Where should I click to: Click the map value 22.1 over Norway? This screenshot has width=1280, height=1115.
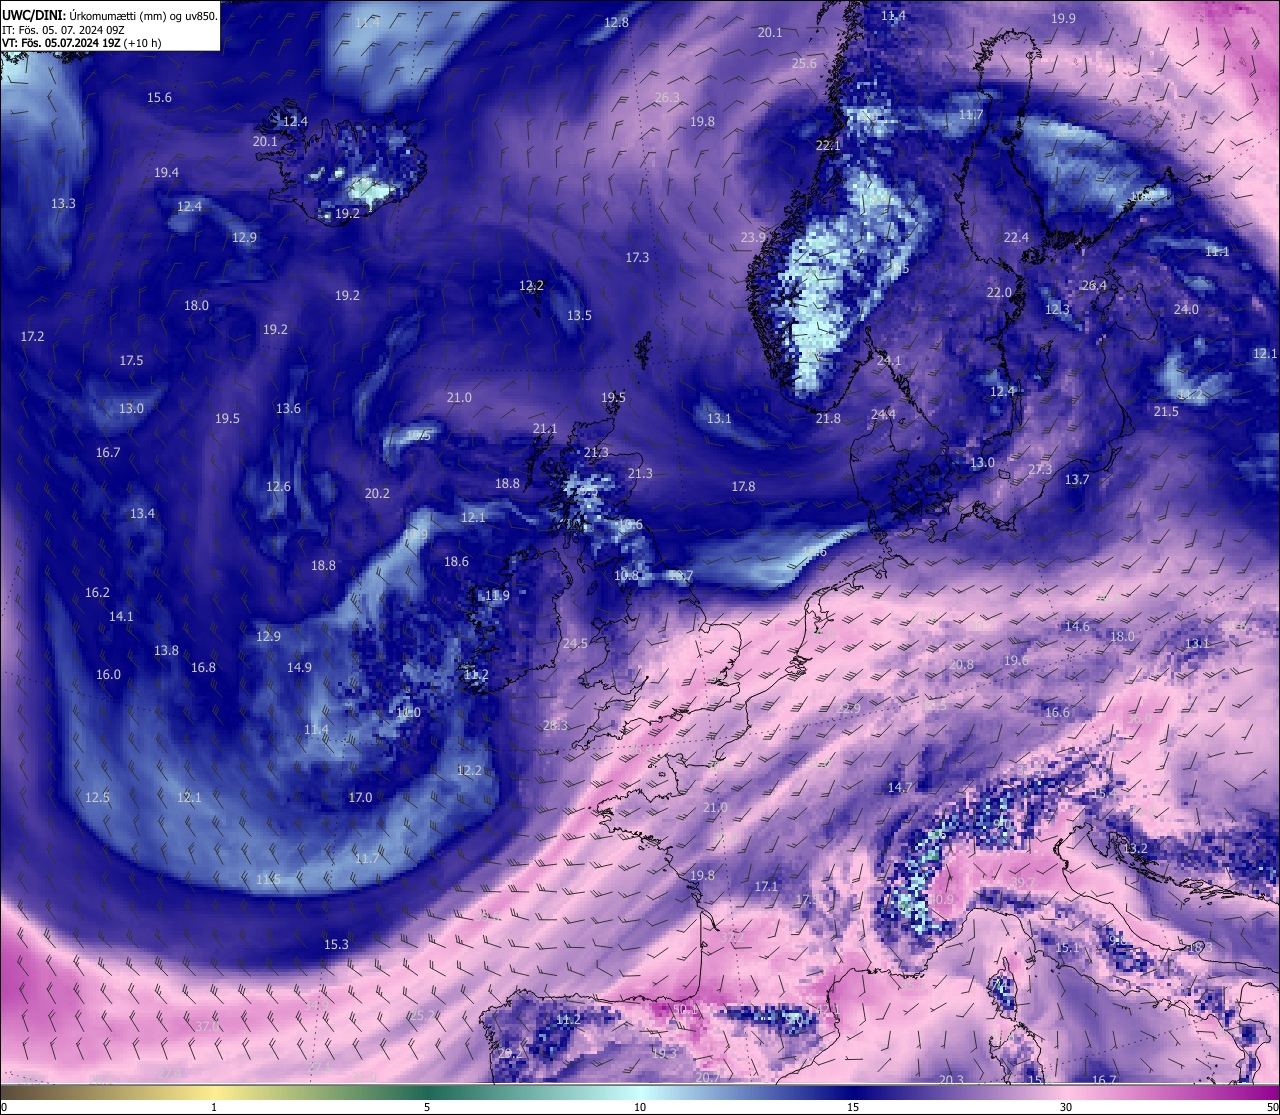click(x=828, y=145)
